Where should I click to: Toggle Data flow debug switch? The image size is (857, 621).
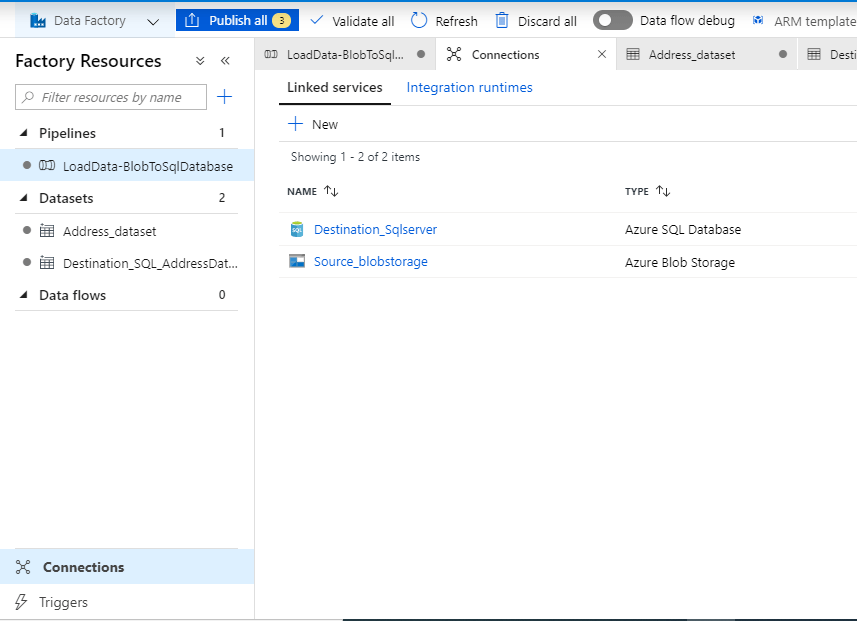click(613, 20)
